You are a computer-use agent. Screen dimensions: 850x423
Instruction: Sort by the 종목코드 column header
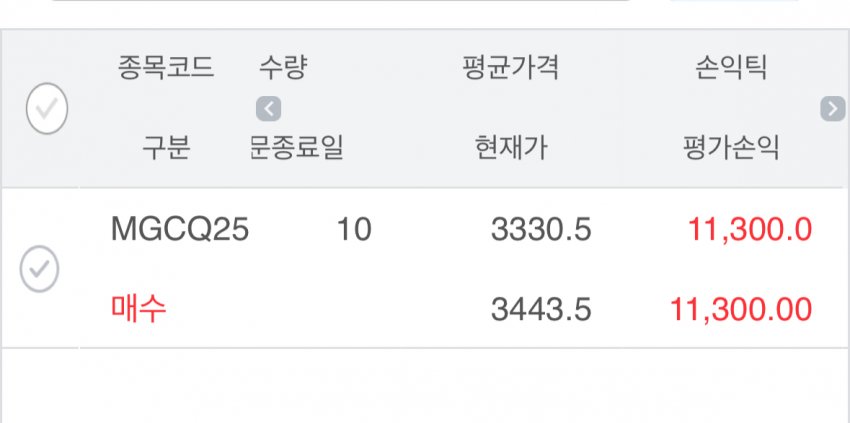pos(166,68)
